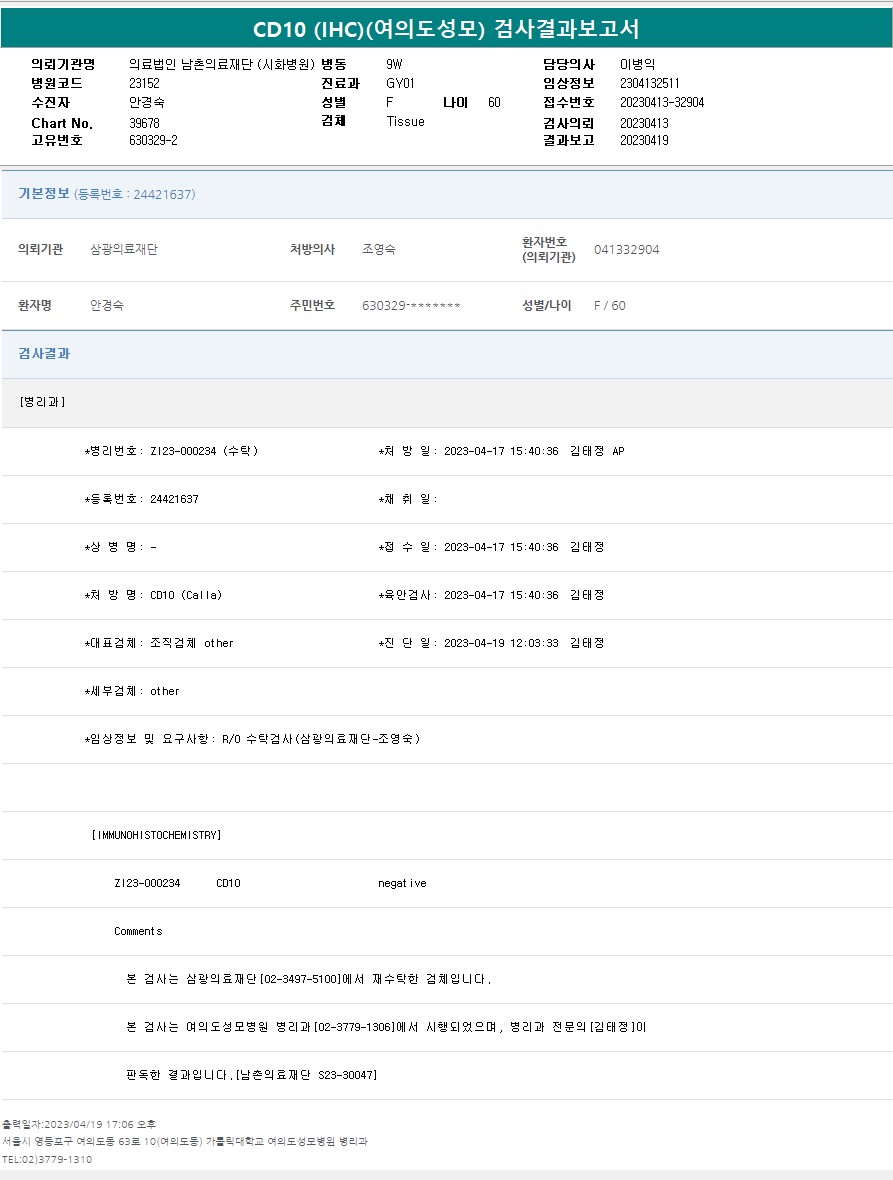Click the 출력일자 print date in the footer

(78, 1124)
